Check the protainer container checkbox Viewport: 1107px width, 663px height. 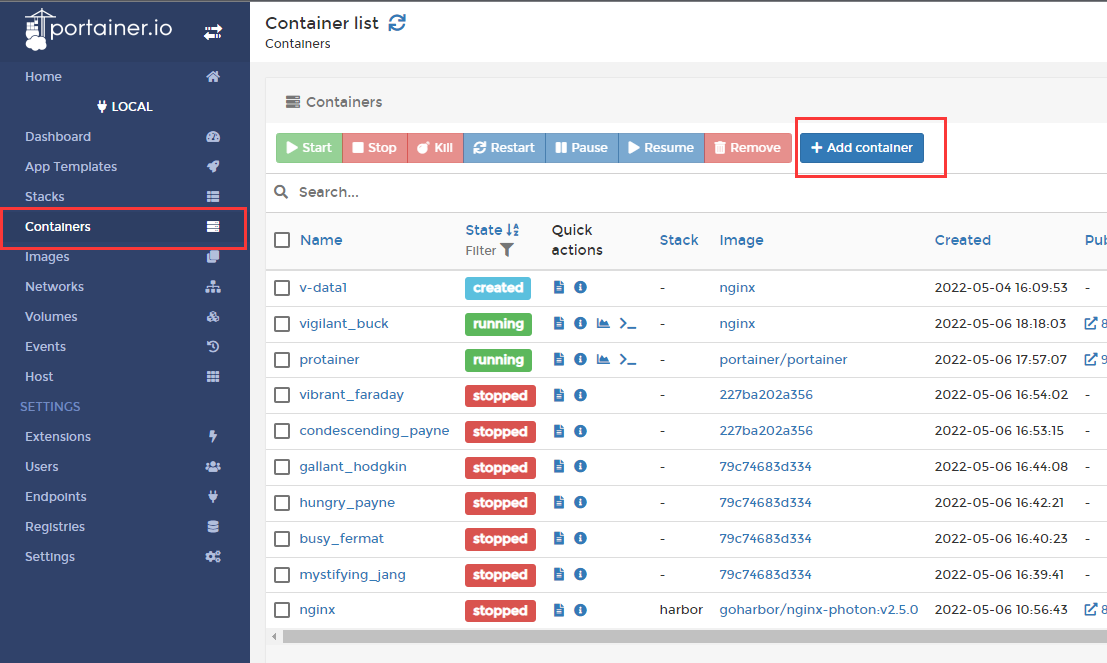(282, 360)
